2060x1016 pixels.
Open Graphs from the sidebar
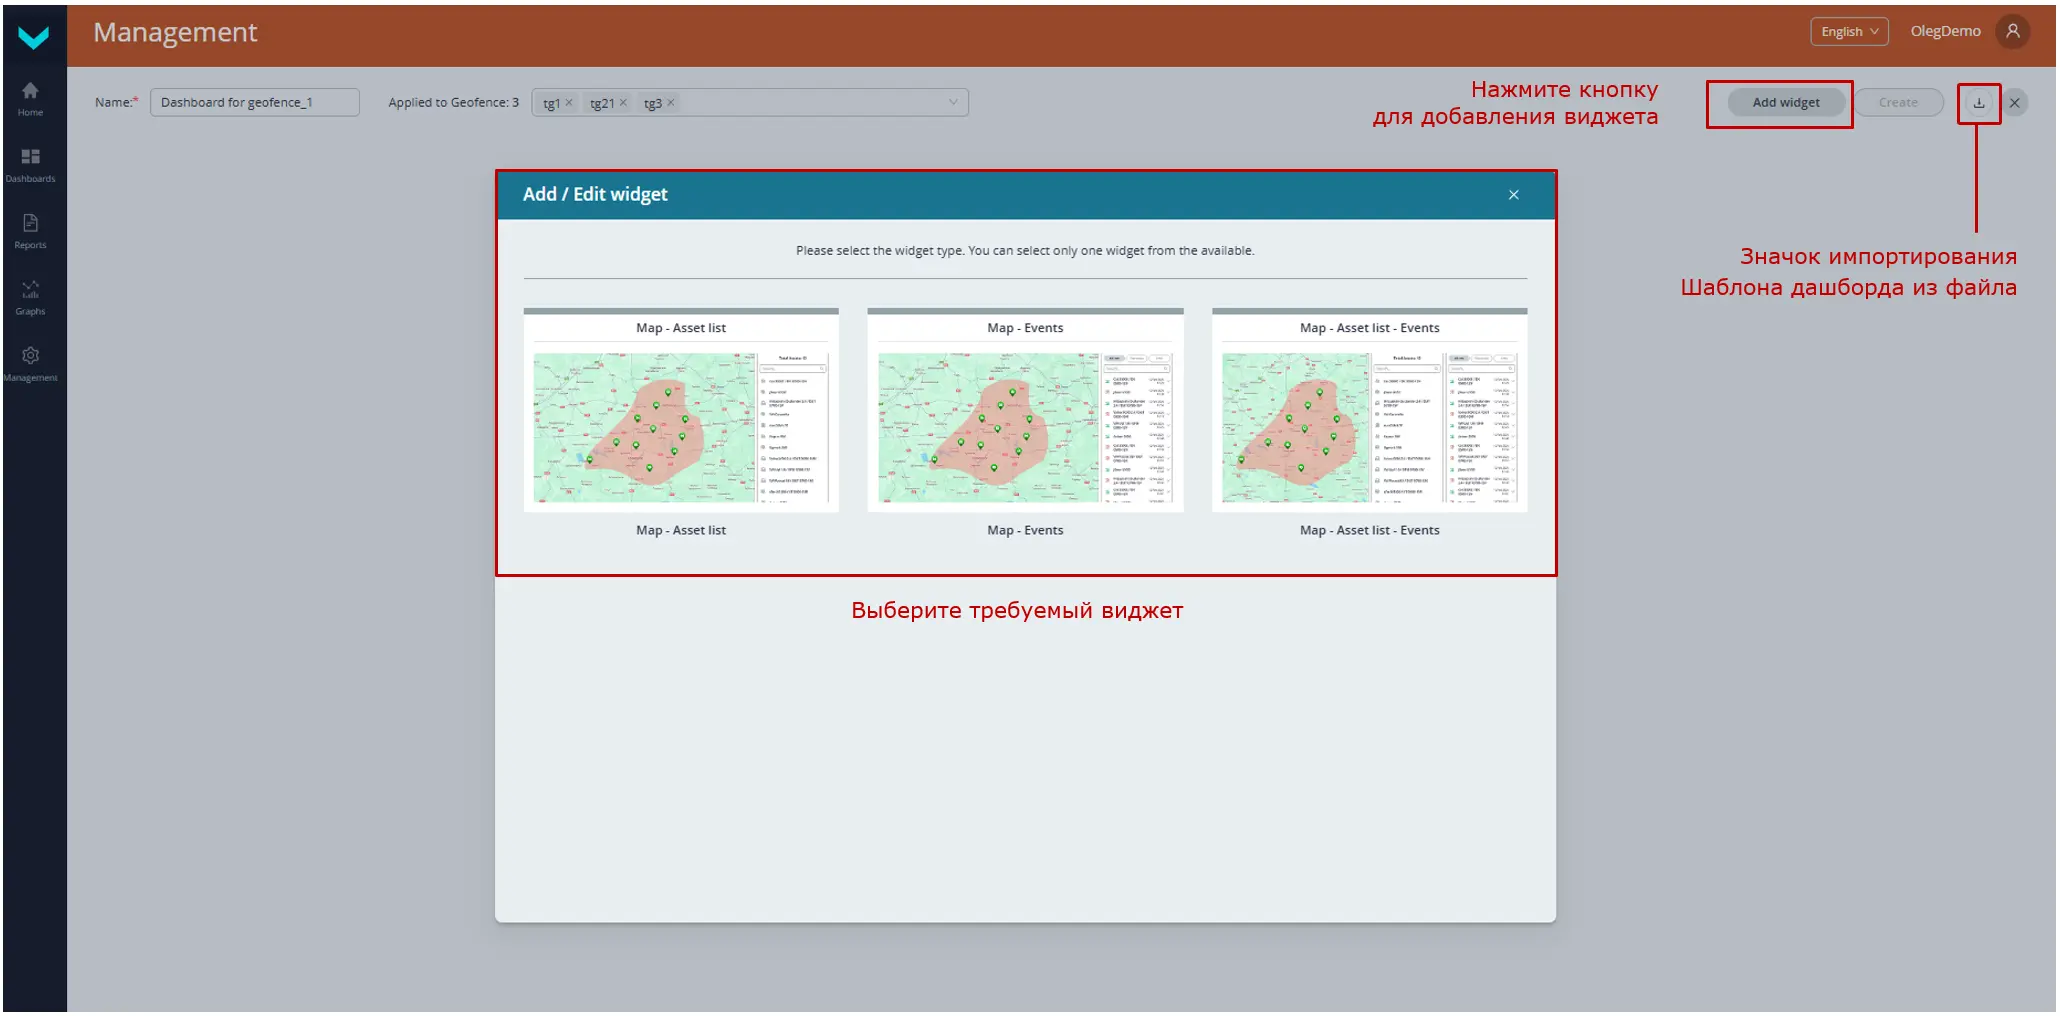[x=30, y=297]
